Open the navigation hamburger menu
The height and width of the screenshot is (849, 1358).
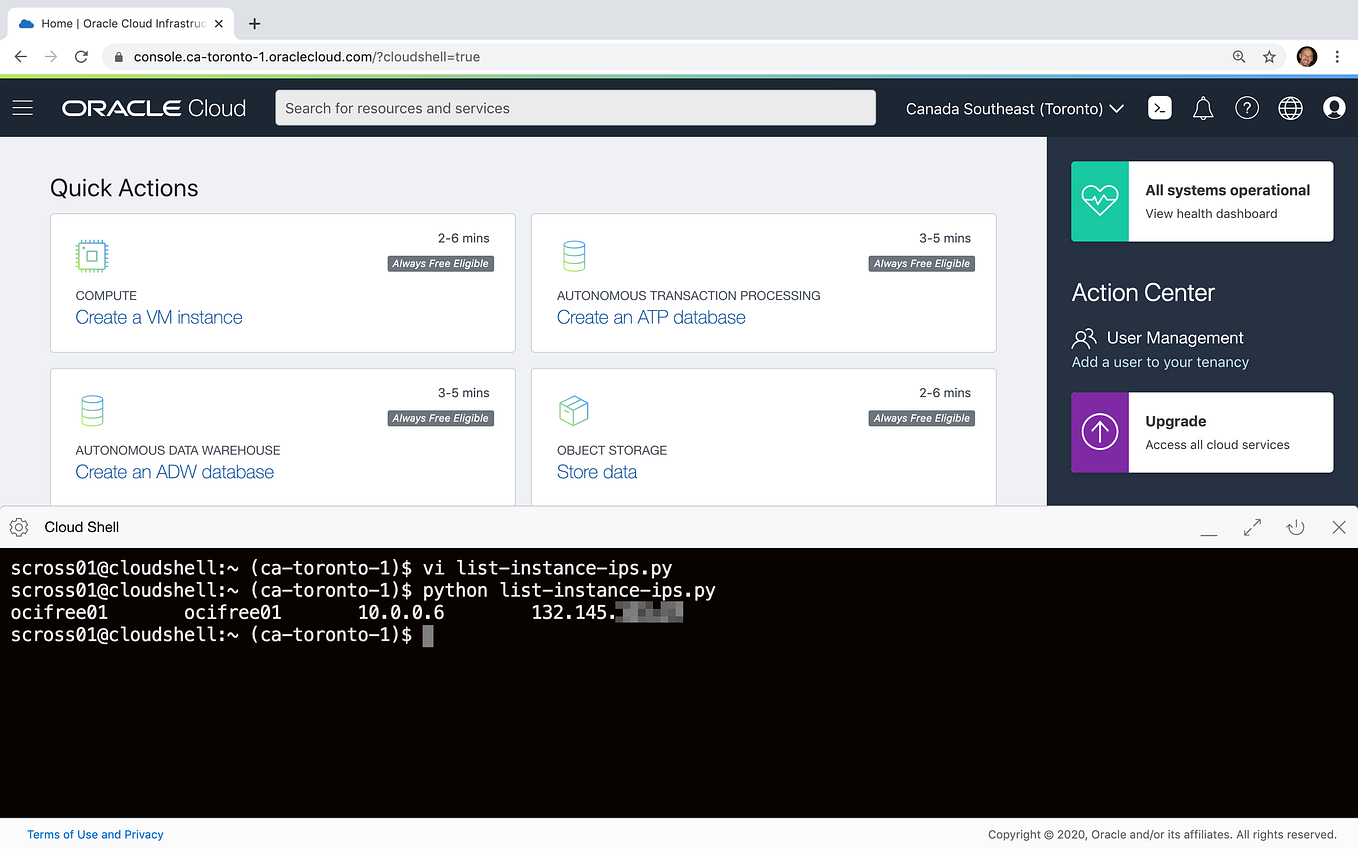click(x=22, y=108)
